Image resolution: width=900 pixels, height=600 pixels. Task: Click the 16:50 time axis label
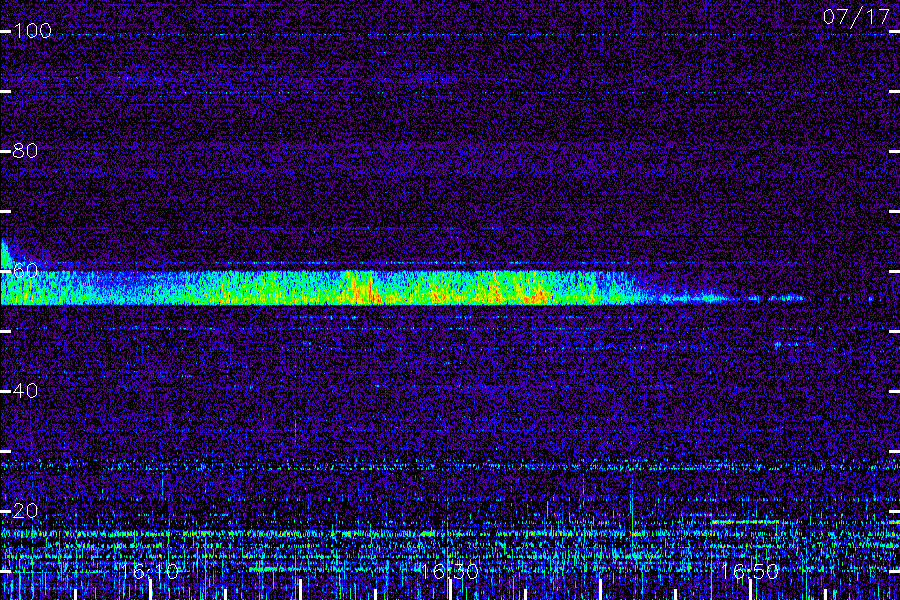(750, 571)
